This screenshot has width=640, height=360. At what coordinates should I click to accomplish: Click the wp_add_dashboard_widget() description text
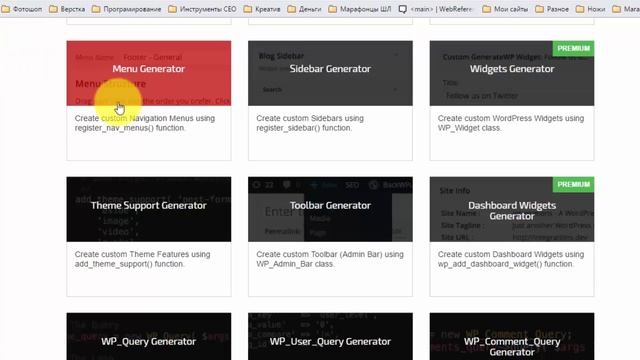click(511, 259)
